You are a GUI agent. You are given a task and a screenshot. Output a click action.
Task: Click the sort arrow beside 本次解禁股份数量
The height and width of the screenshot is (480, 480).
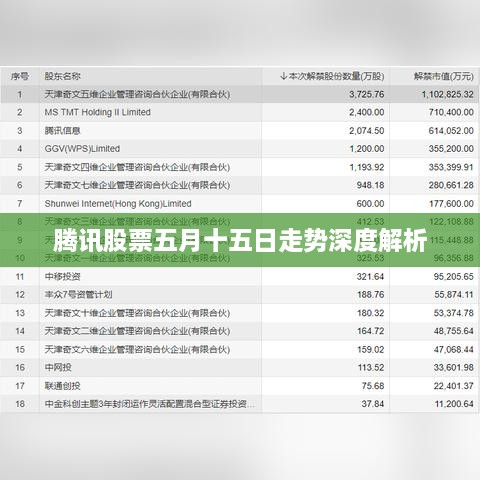coord(283,76)
